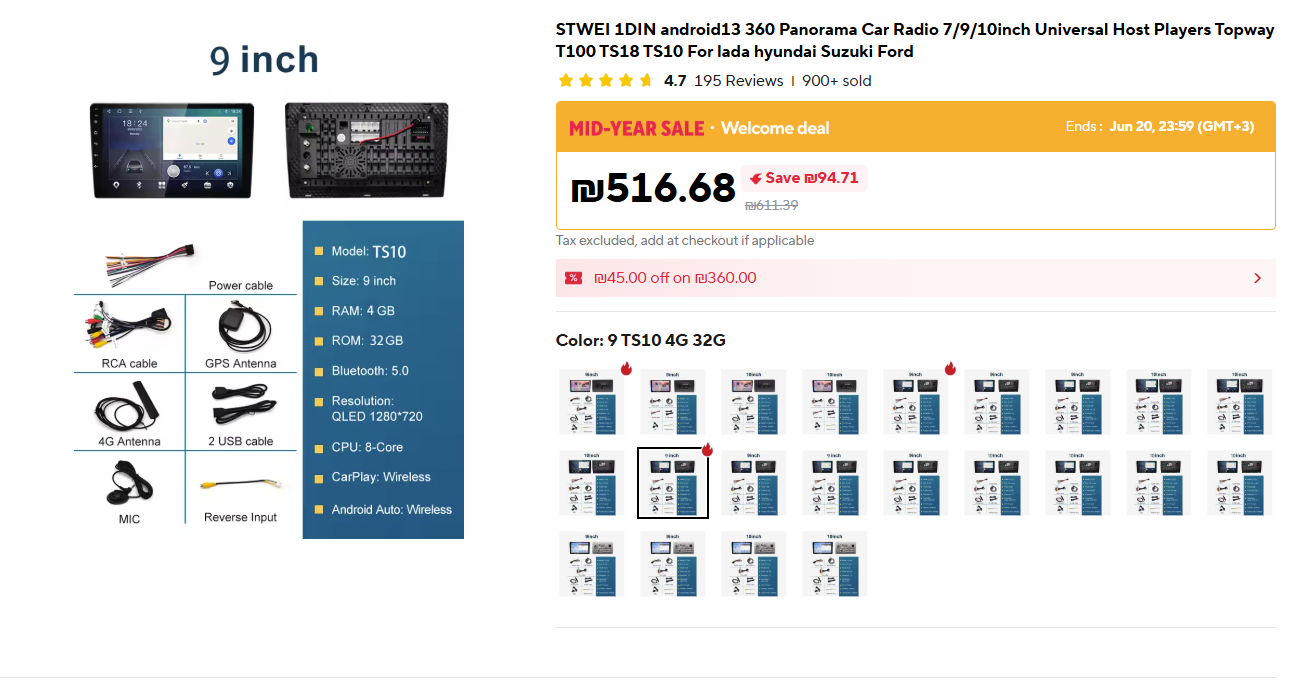This screenshot has height=692, width=1297.
Task: Click the star rating icons
Action: click(x=606, y=81)
